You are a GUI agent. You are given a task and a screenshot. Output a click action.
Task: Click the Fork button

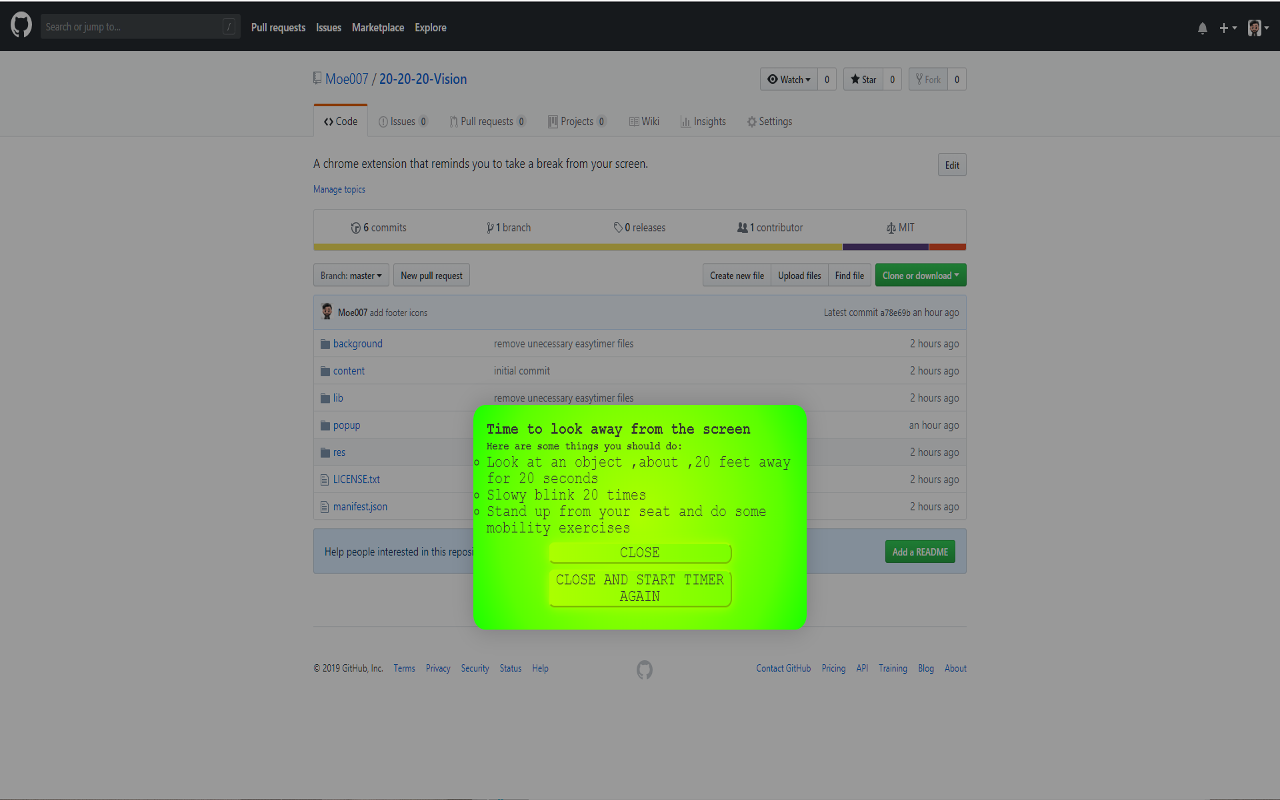928,80
